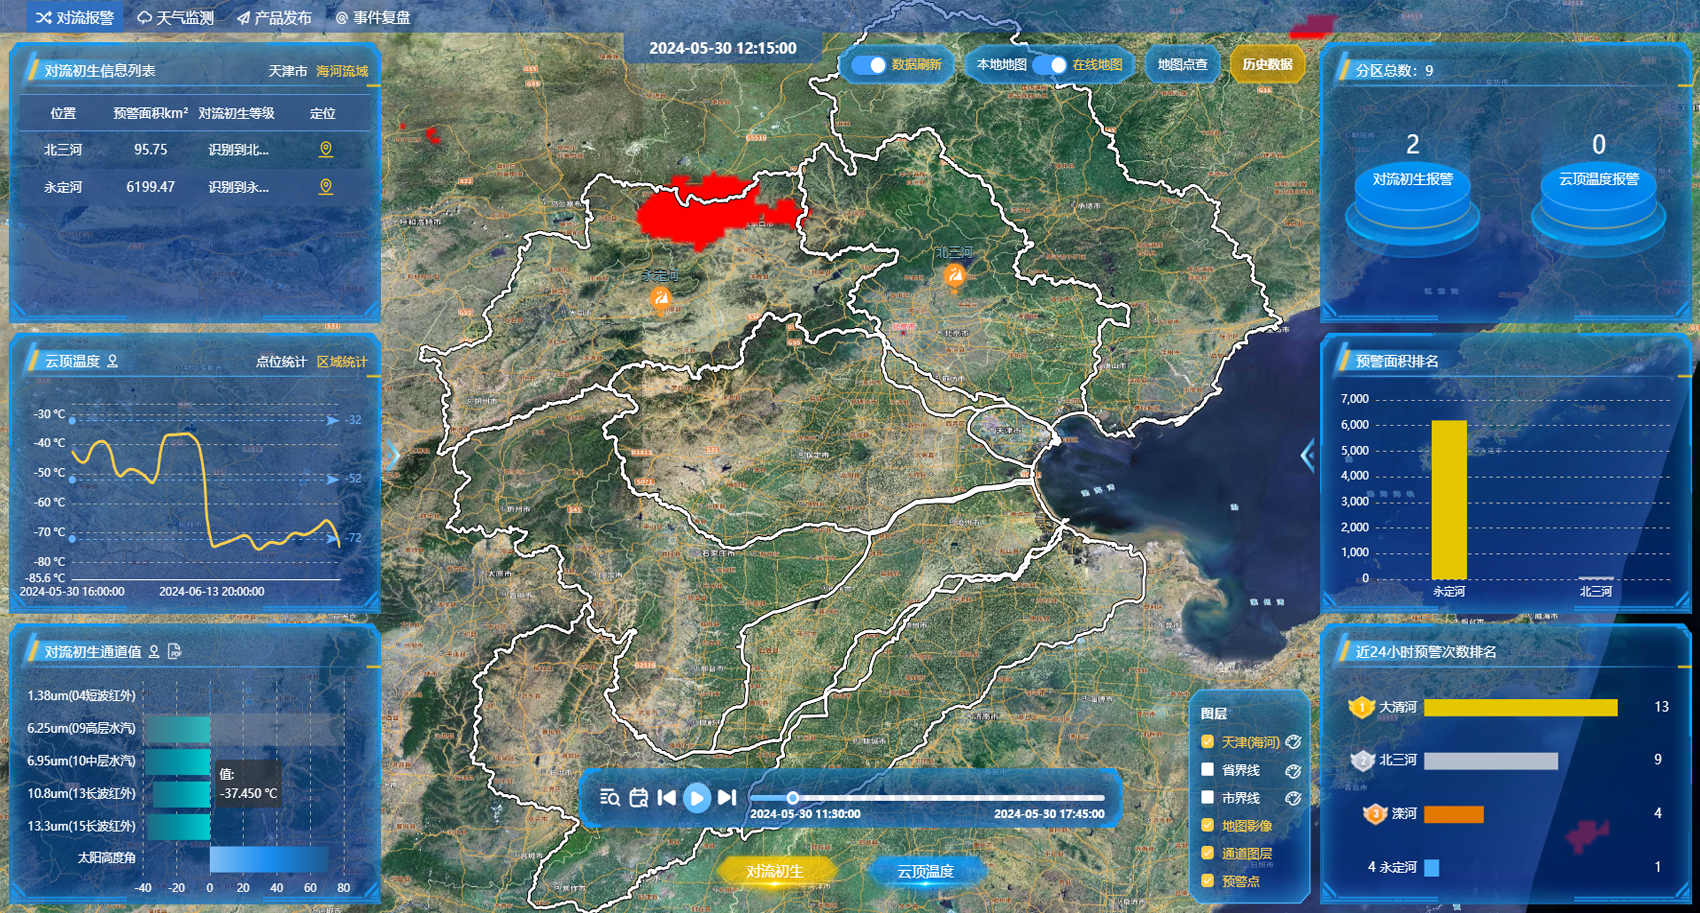Click the PDF export icon beside 对流初生通道值

[174, 652]
